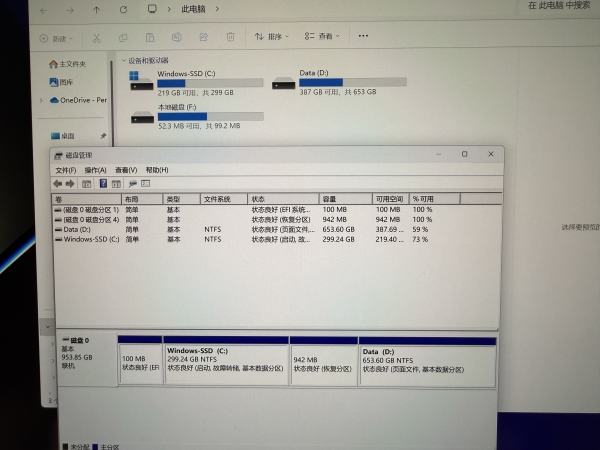The height and width of the screenshot is (450, 600).
Task: Open the 查看(V) menu in Disk Management
Action: [x=126, y=170]
